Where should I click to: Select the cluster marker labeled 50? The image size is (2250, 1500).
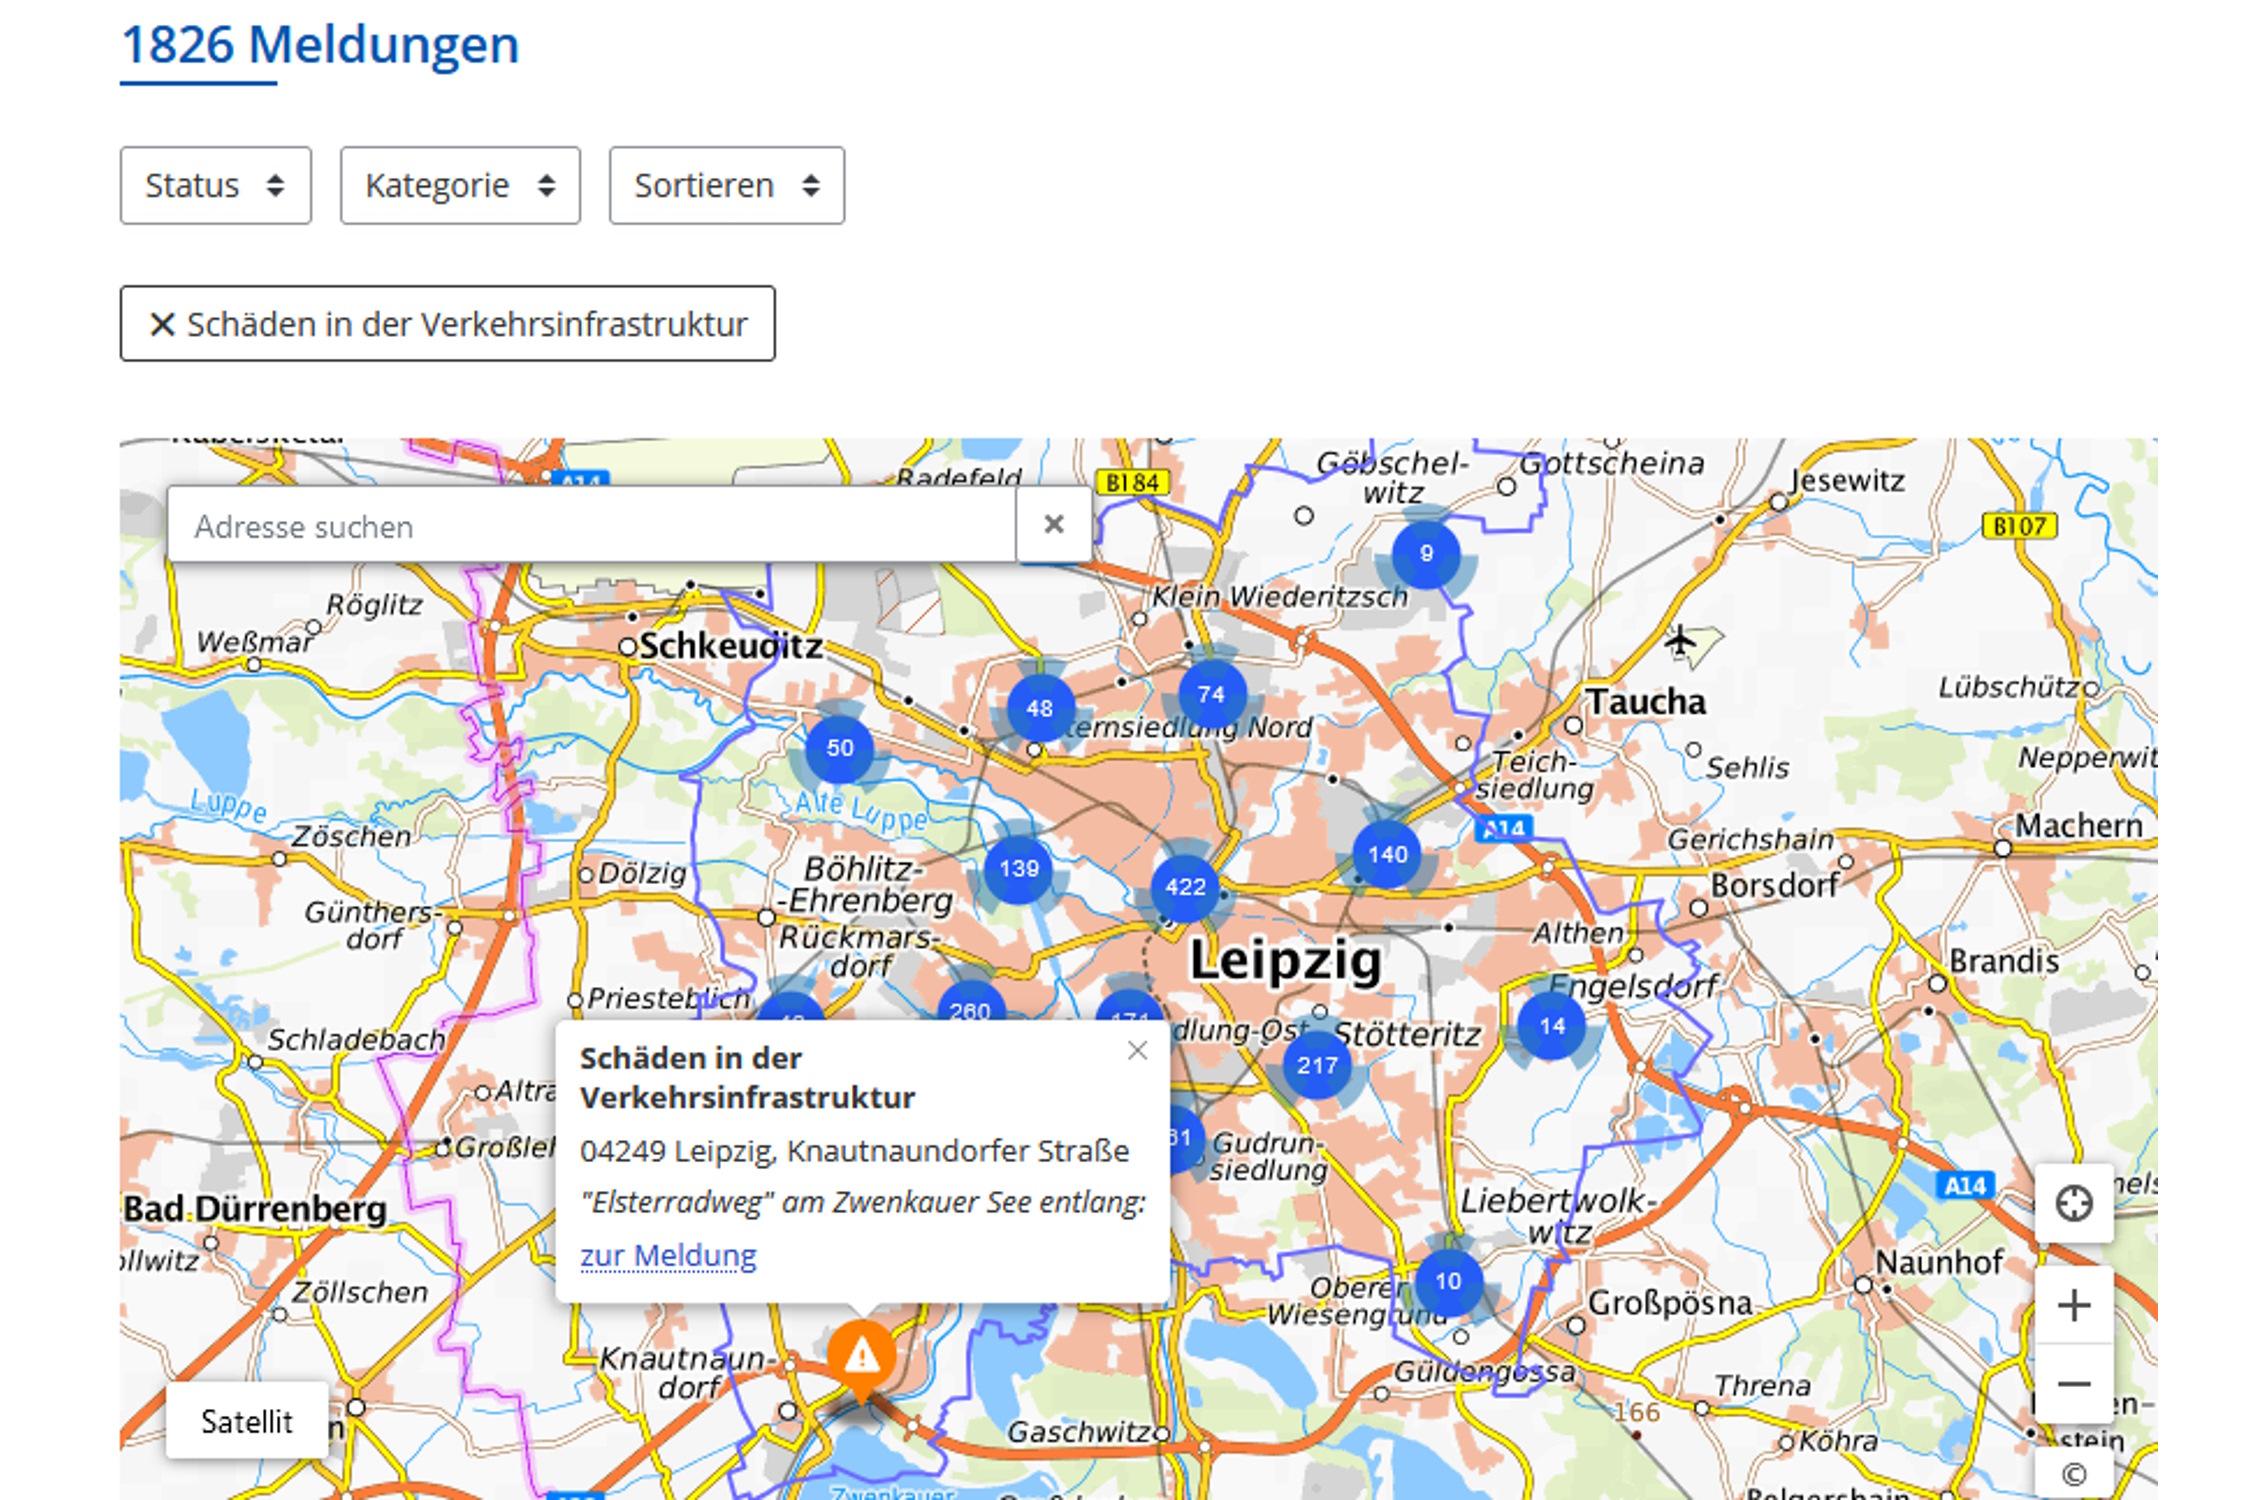click(x=840, y=748)
